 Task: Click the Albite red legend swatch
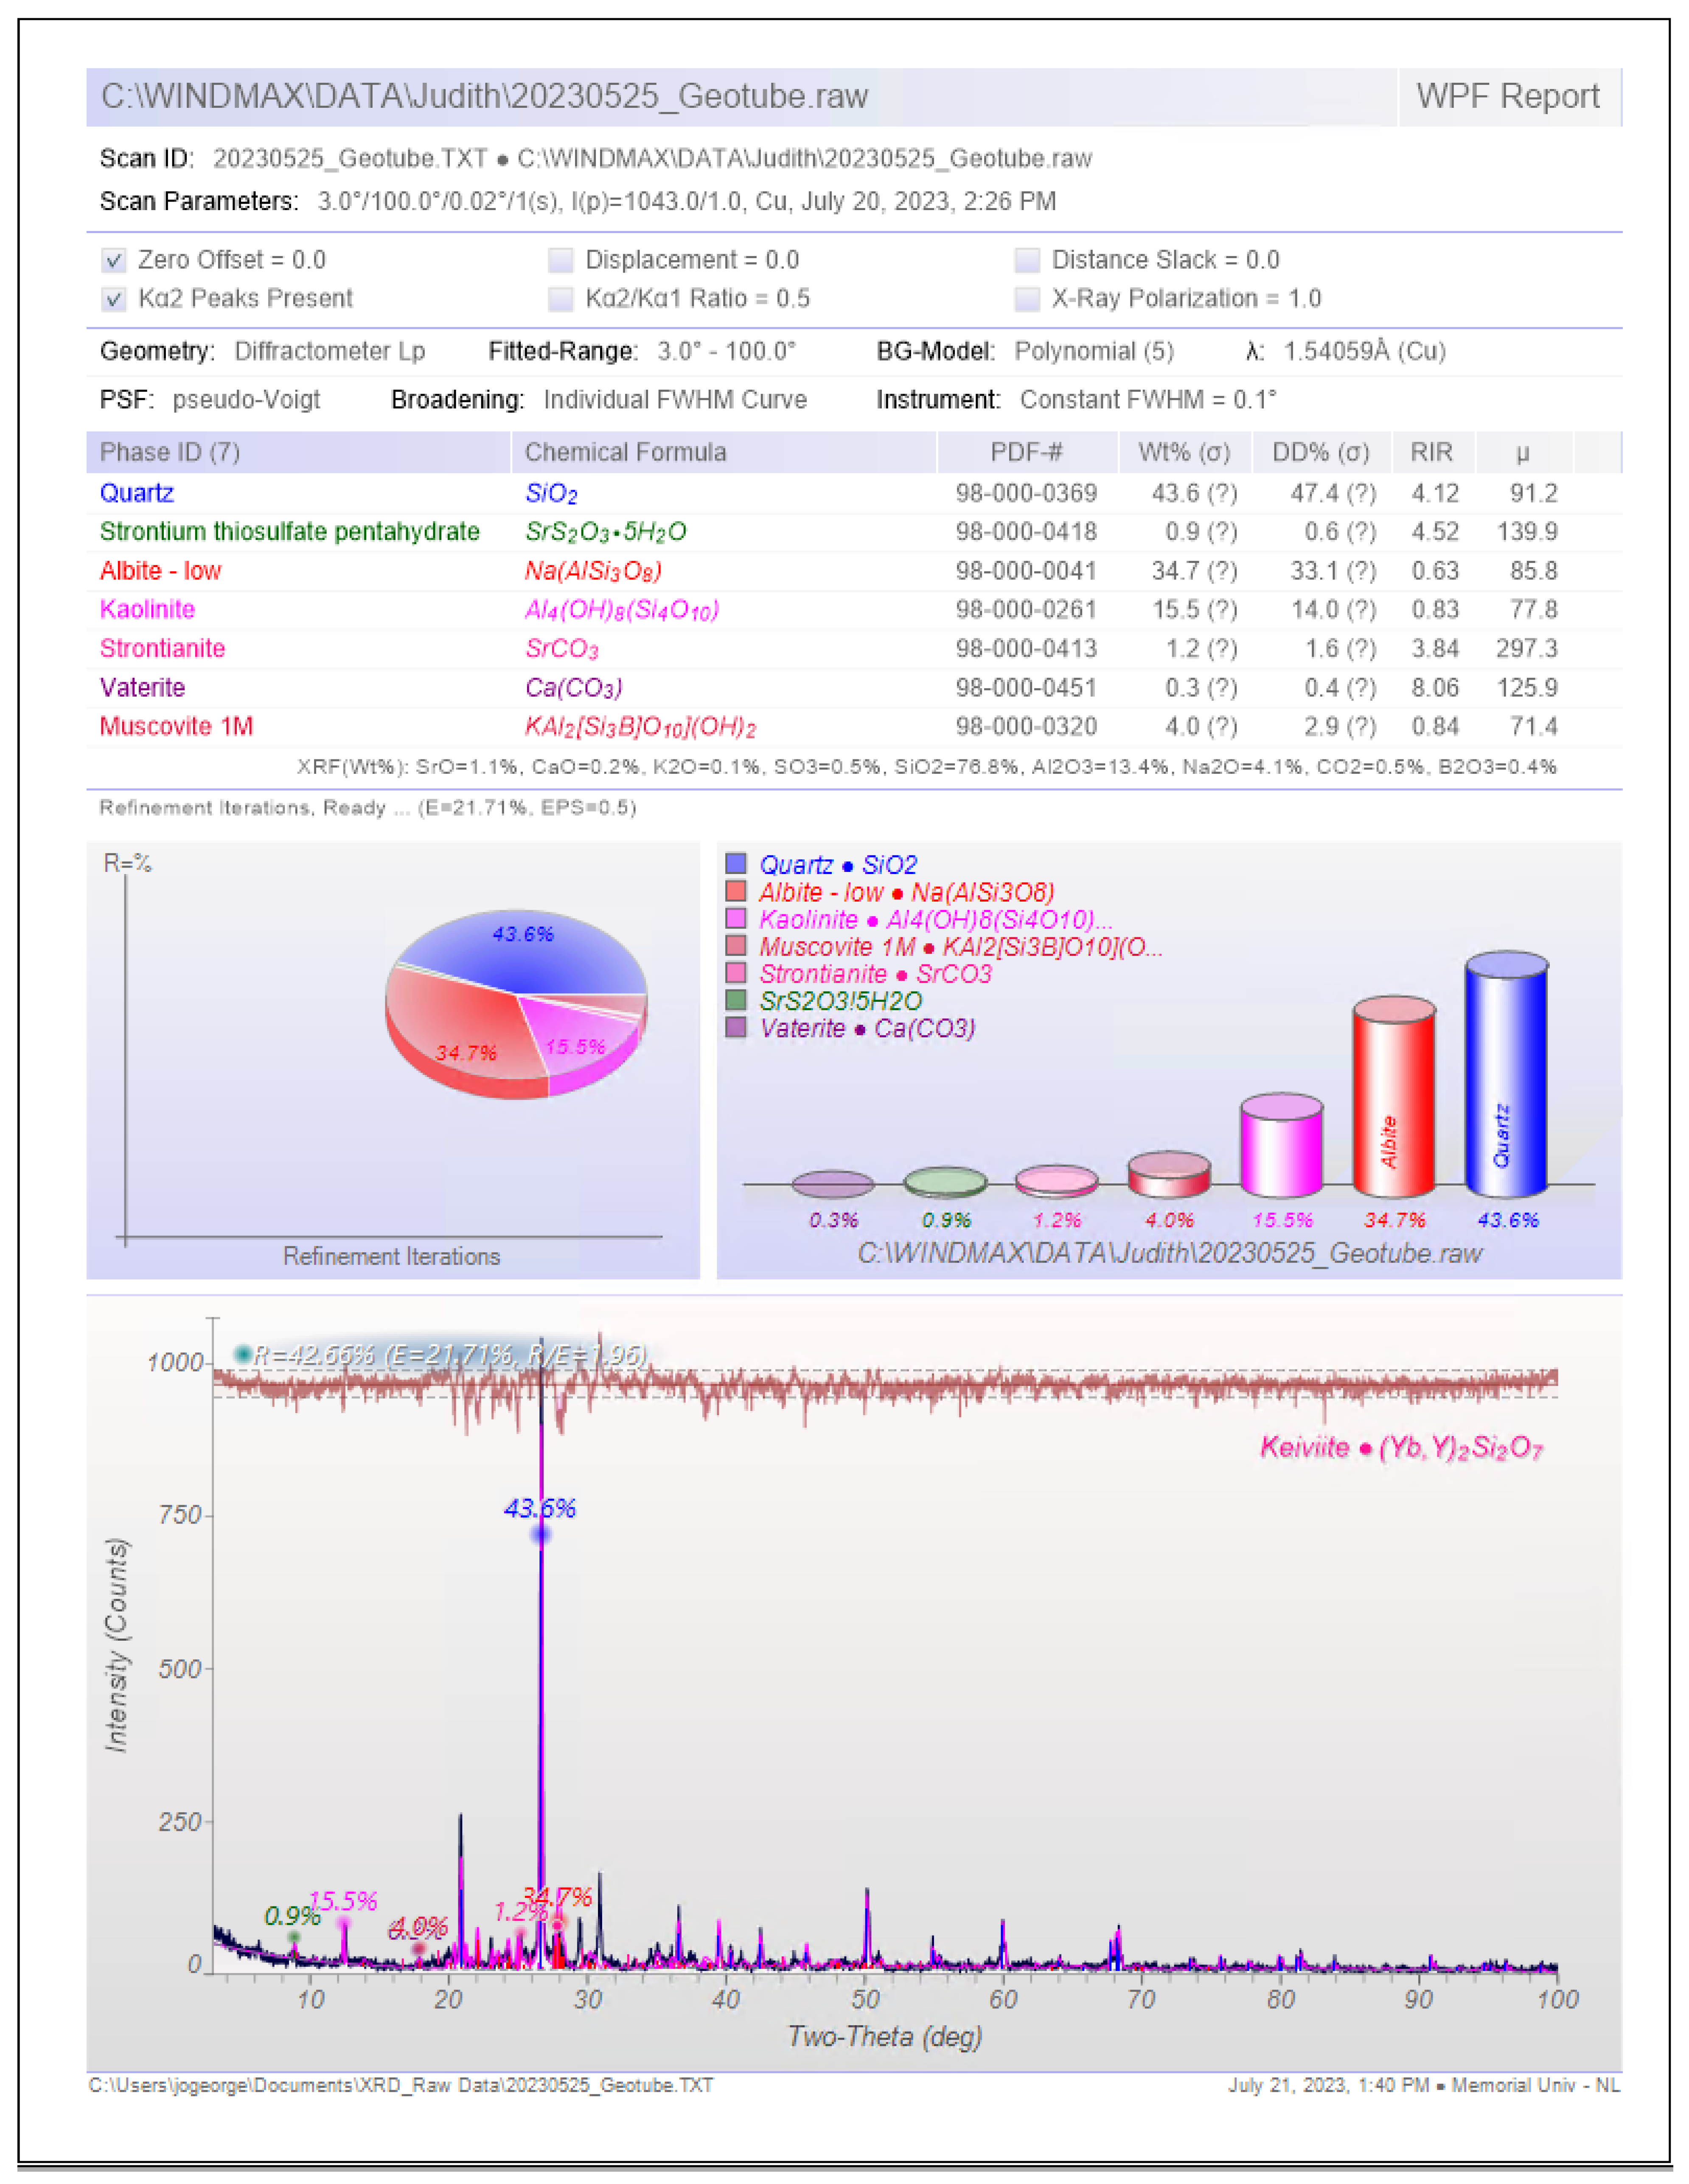coord(736,891)
